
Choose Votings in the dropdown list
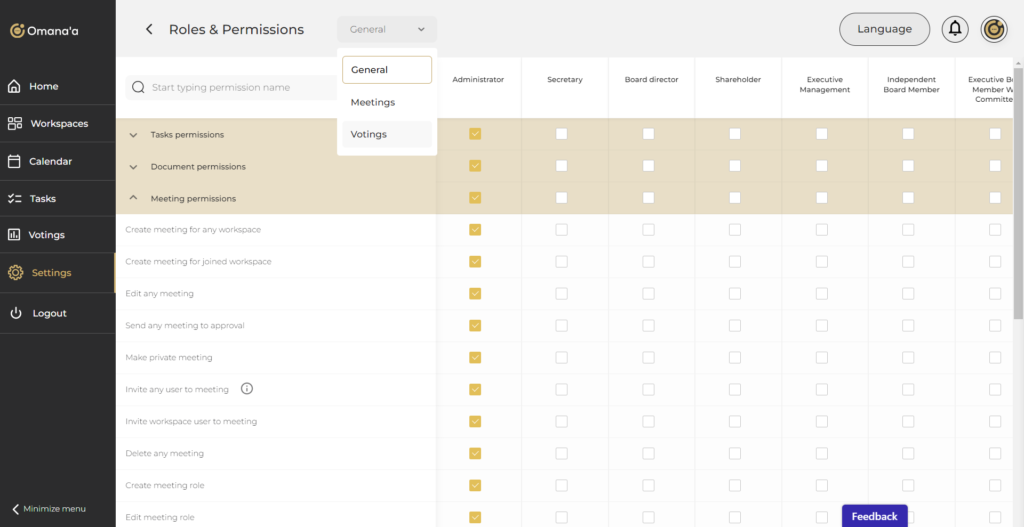coord(369,134)
